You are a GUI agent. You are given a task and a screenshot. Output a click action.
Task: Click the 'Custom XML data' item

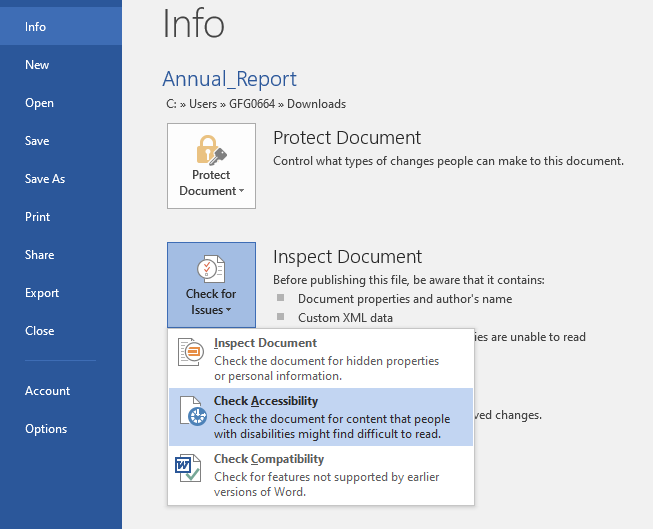point(345,318)
